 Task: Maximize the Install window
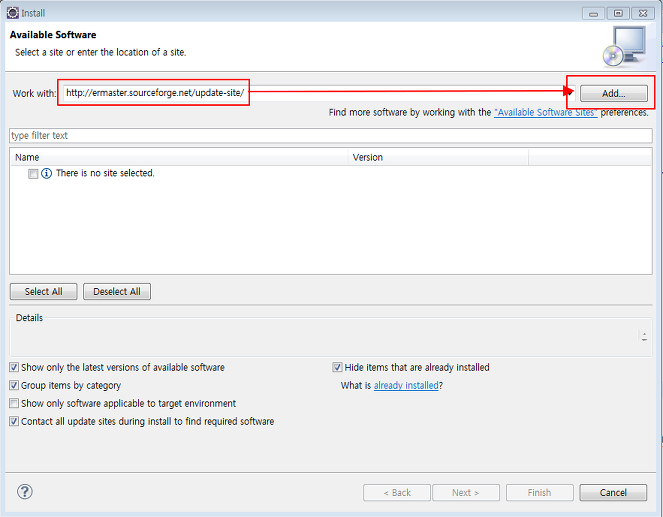pos(618,14)
